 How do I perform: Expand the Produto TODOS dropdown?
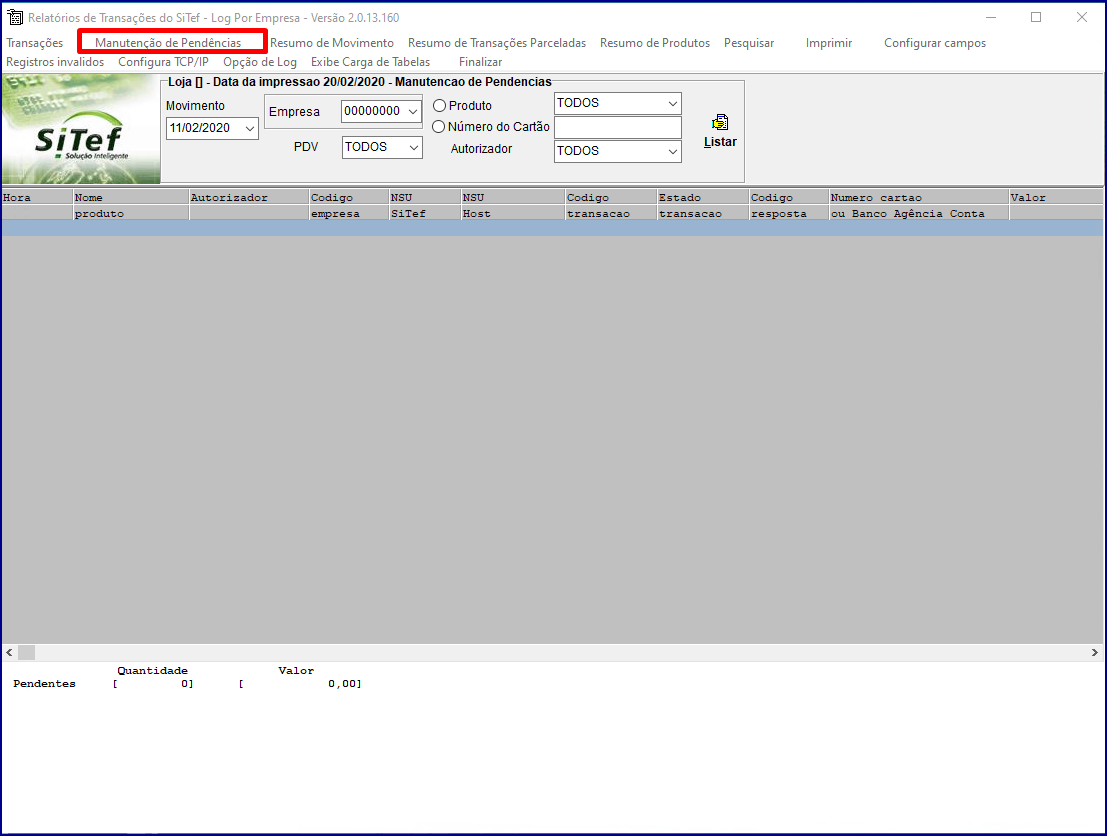pyautogui.click(x=673, y=104)
